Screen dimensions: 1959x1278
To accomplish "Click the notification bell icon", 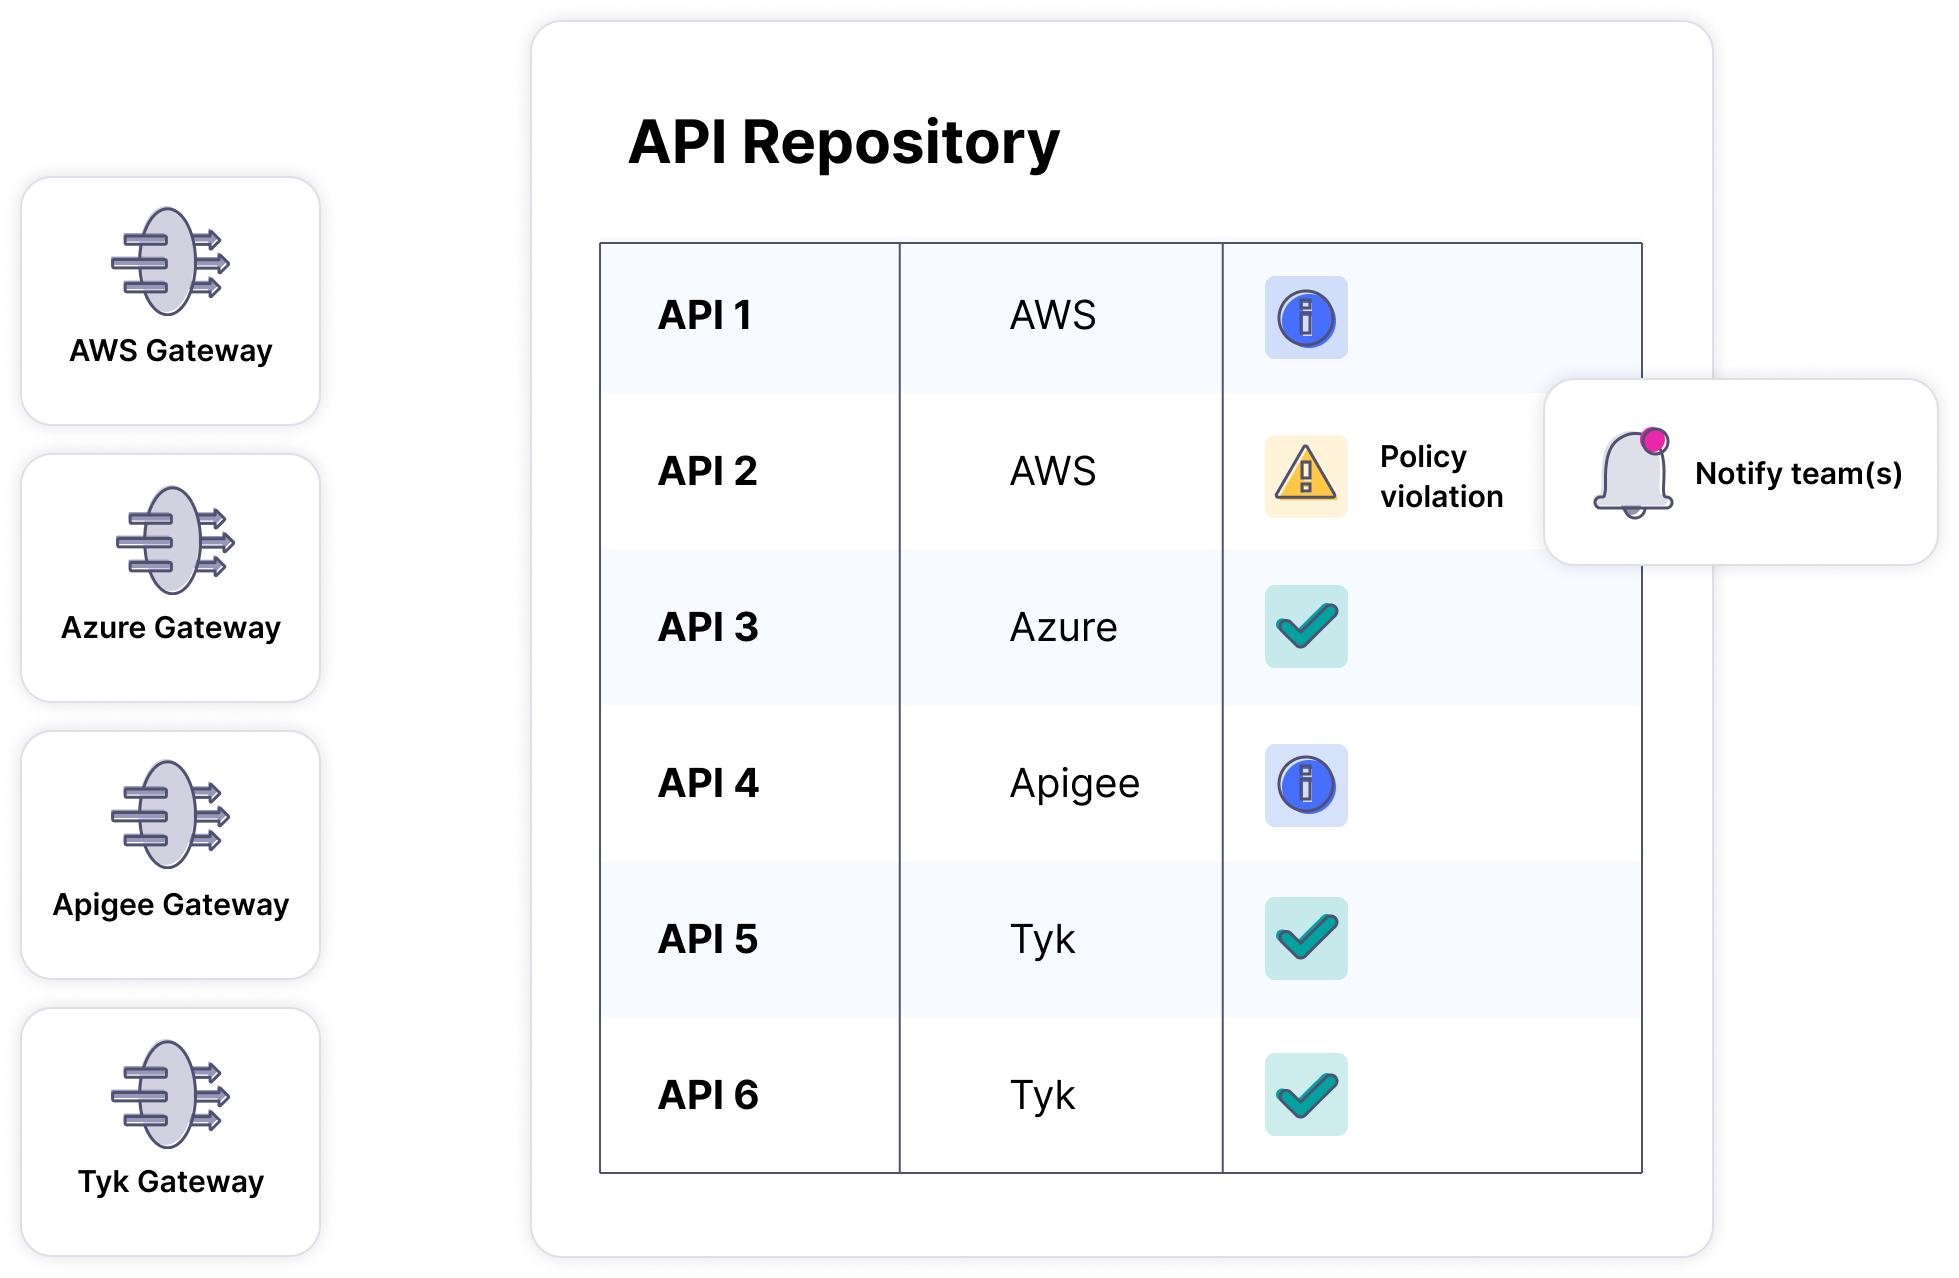I will [1633, 473].
